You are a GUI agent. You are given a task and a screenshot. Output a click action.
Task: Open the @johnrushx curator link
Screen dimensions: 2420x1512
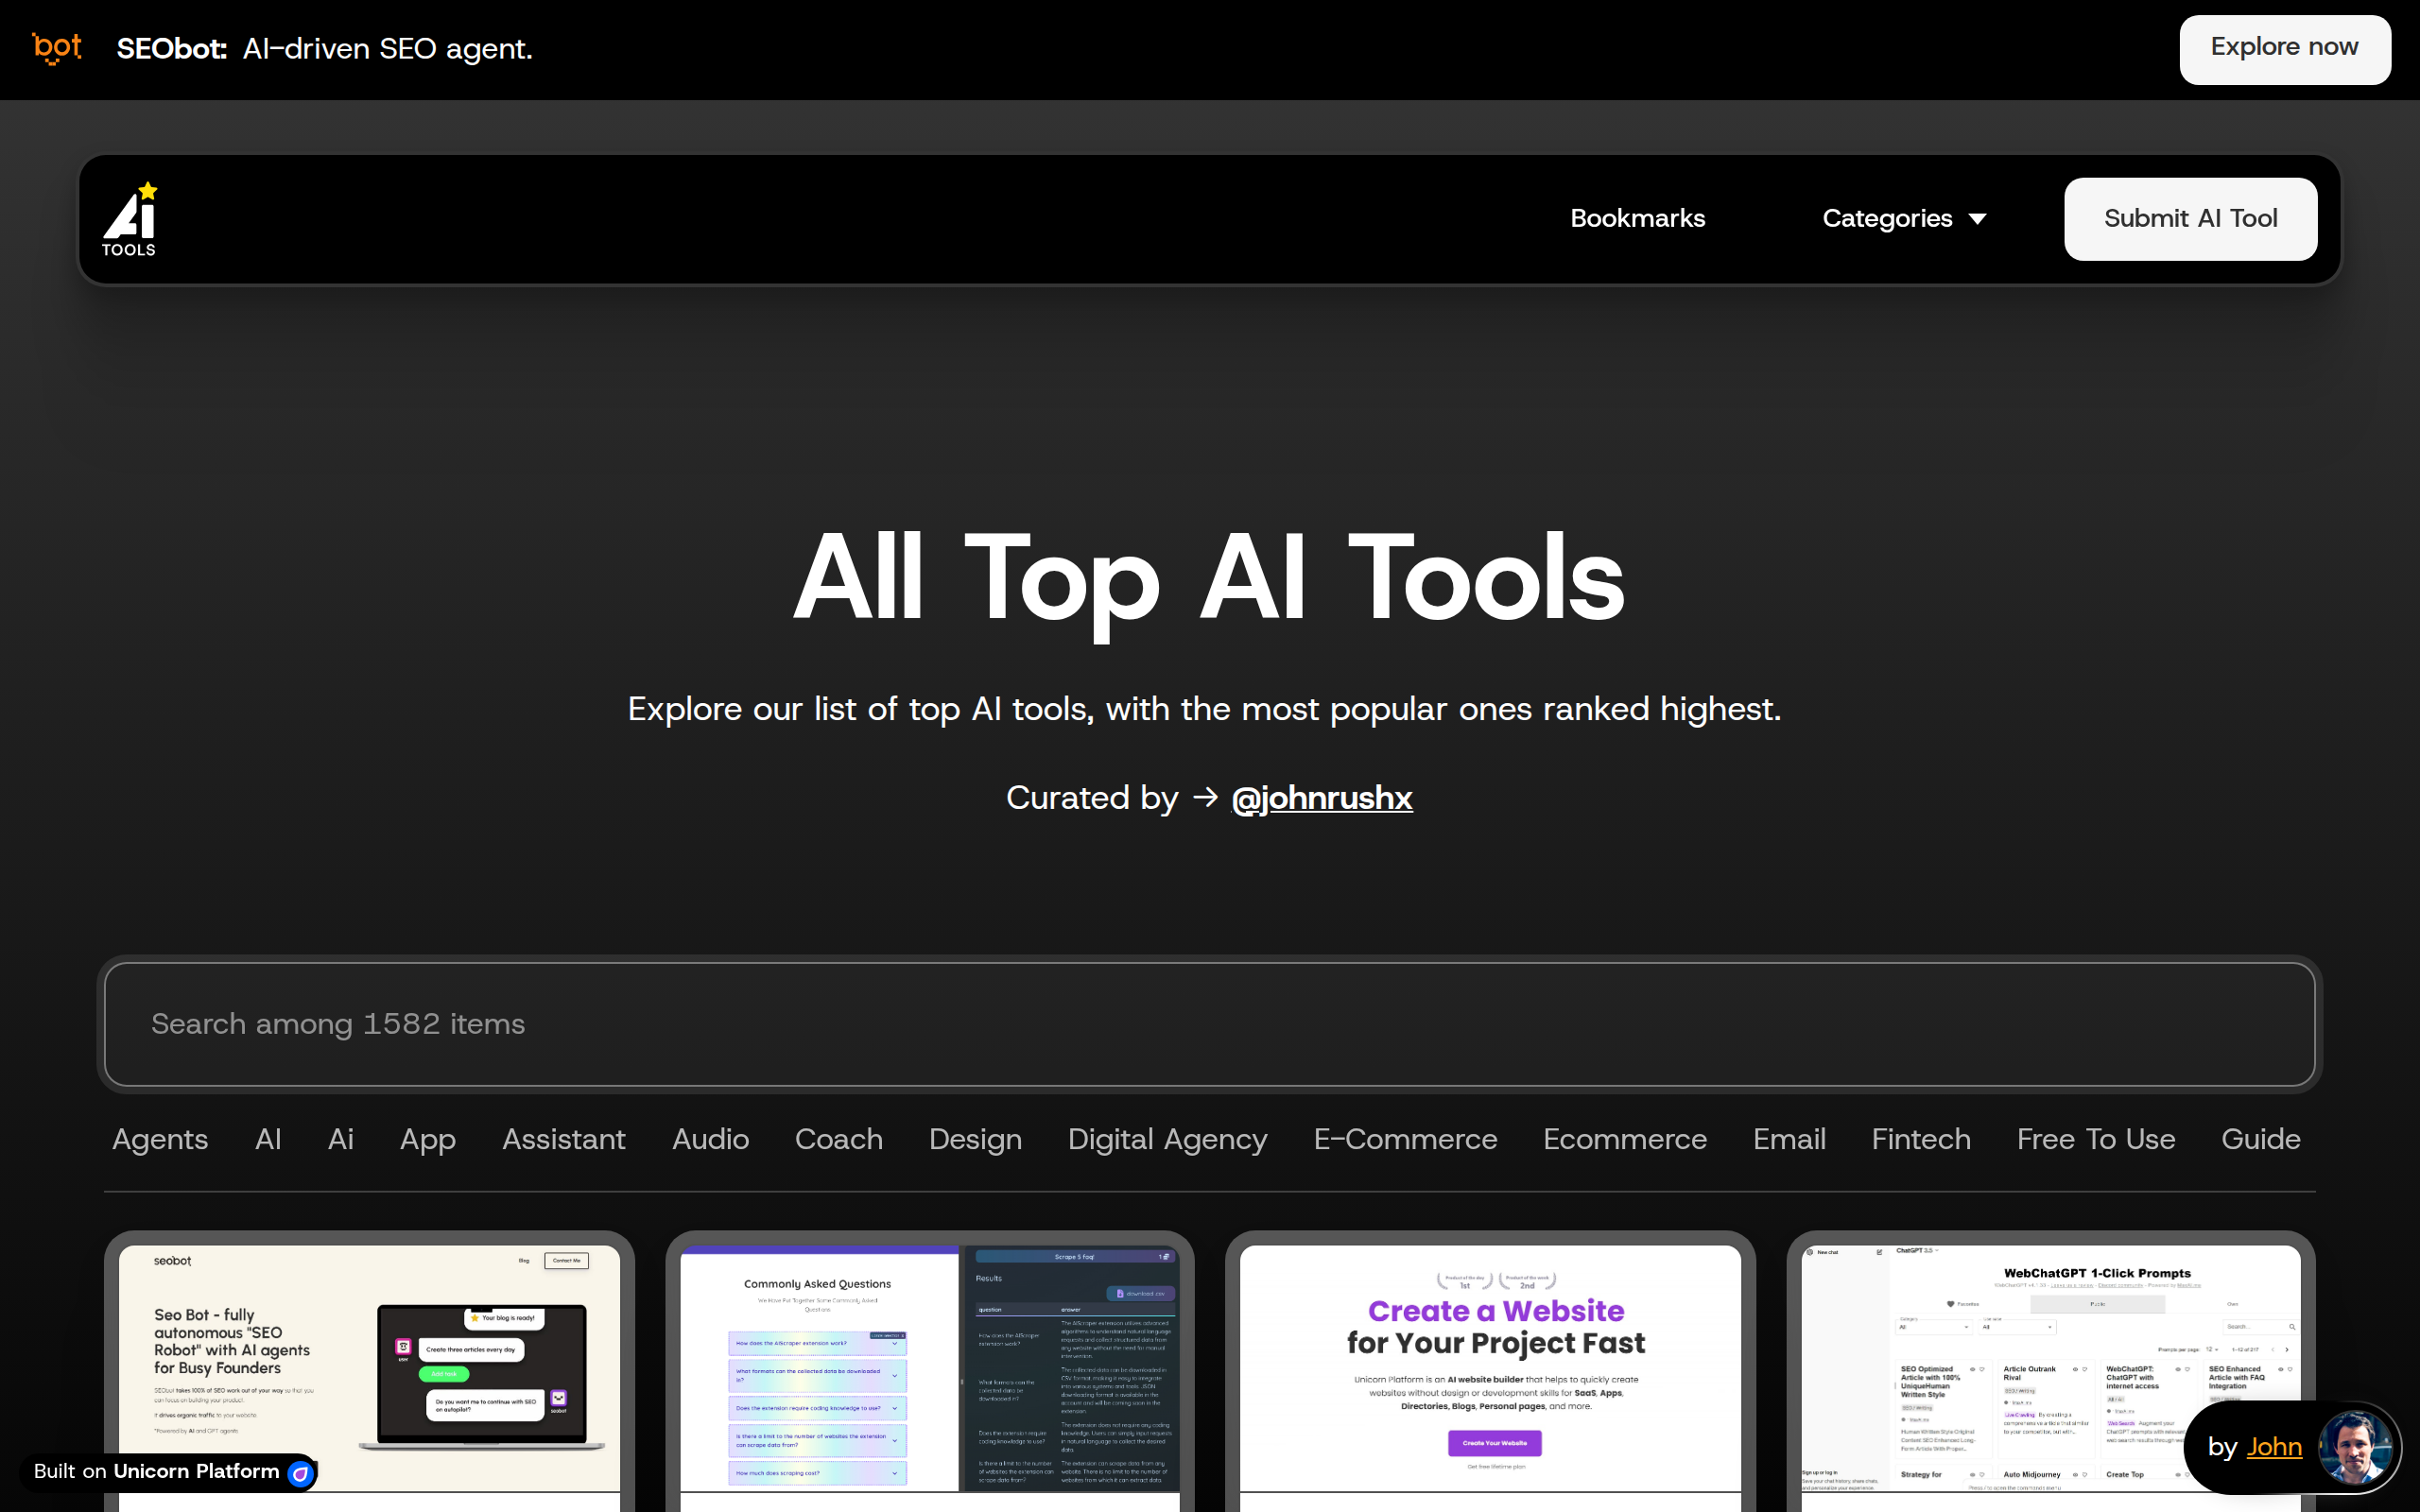point(1321,798)
